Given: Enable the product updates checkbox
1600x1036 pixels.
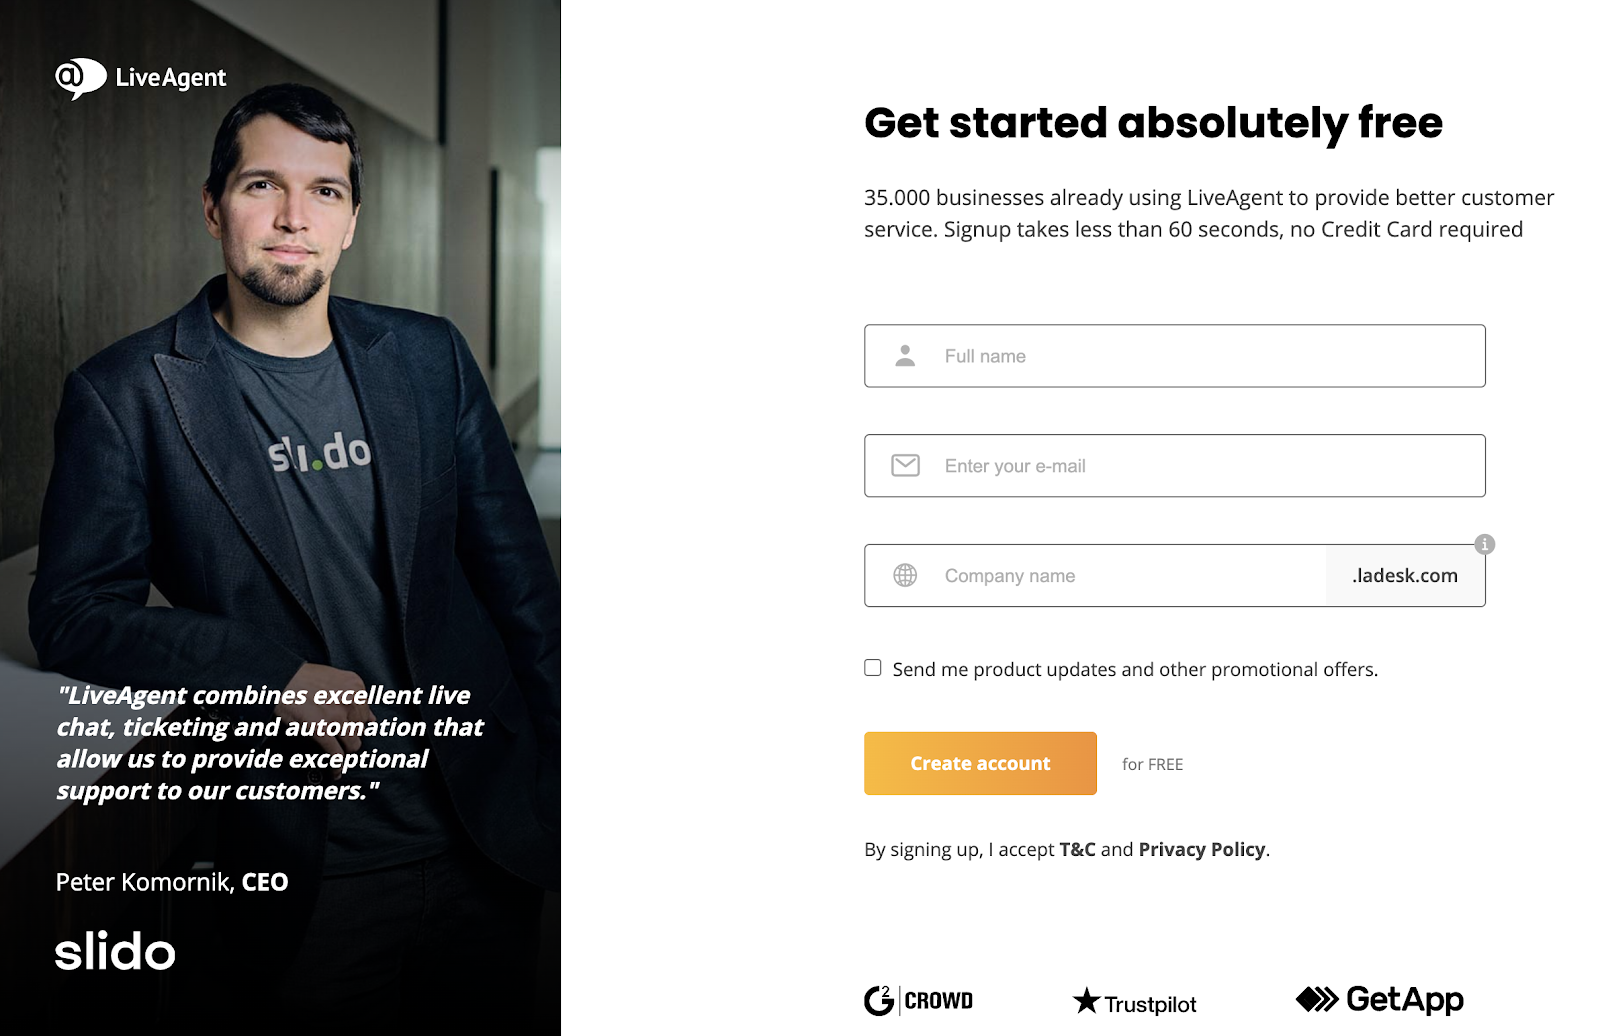Looking at the screenshot, I should [x=873, y=668].
